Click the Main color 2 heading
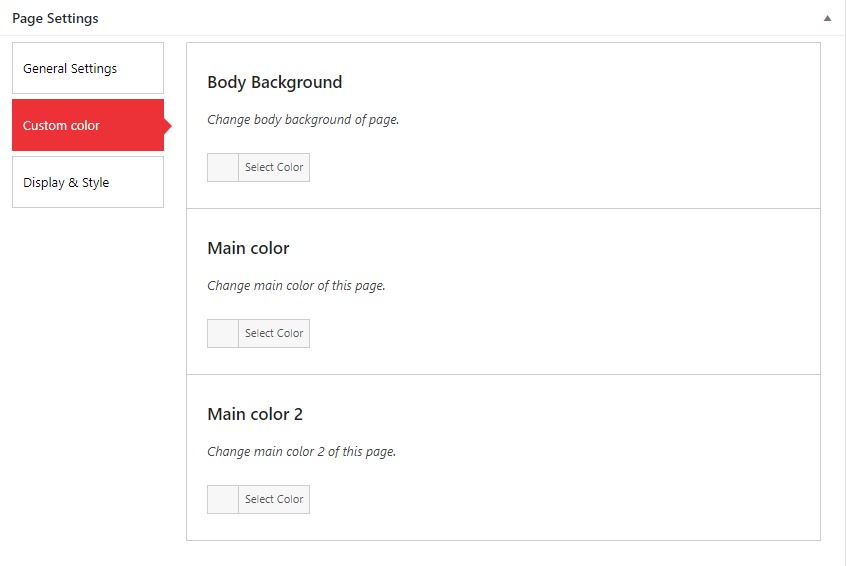 point(255,414)
